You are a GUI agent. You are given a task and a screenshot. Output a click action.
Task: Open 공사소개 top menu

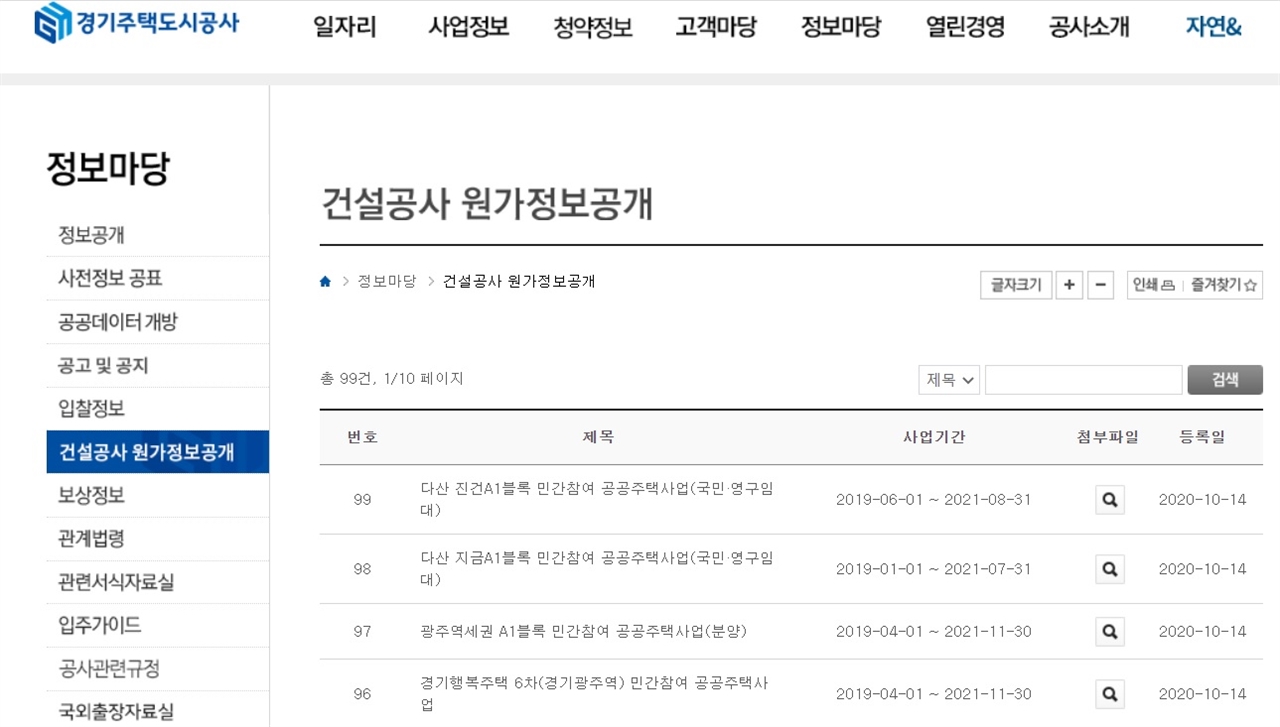point(1089,27)
